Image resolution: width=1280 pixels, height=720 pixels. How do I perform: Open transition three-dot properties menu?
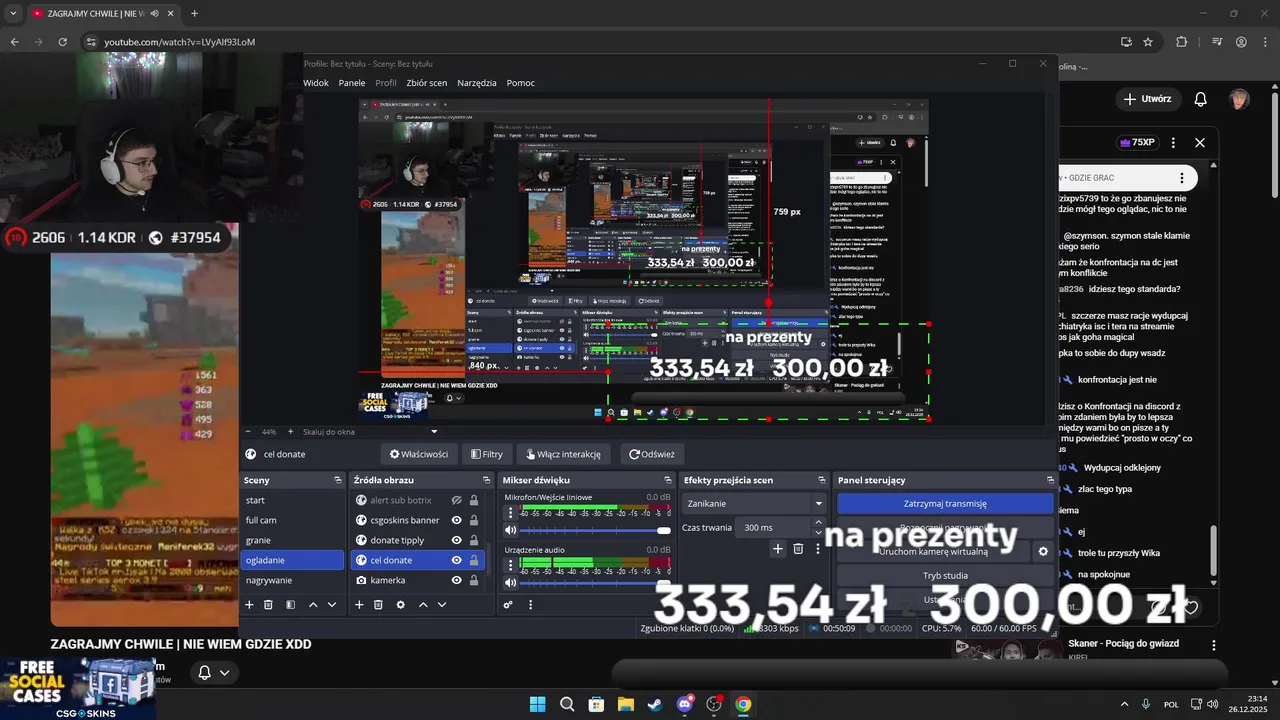point(817,548)
